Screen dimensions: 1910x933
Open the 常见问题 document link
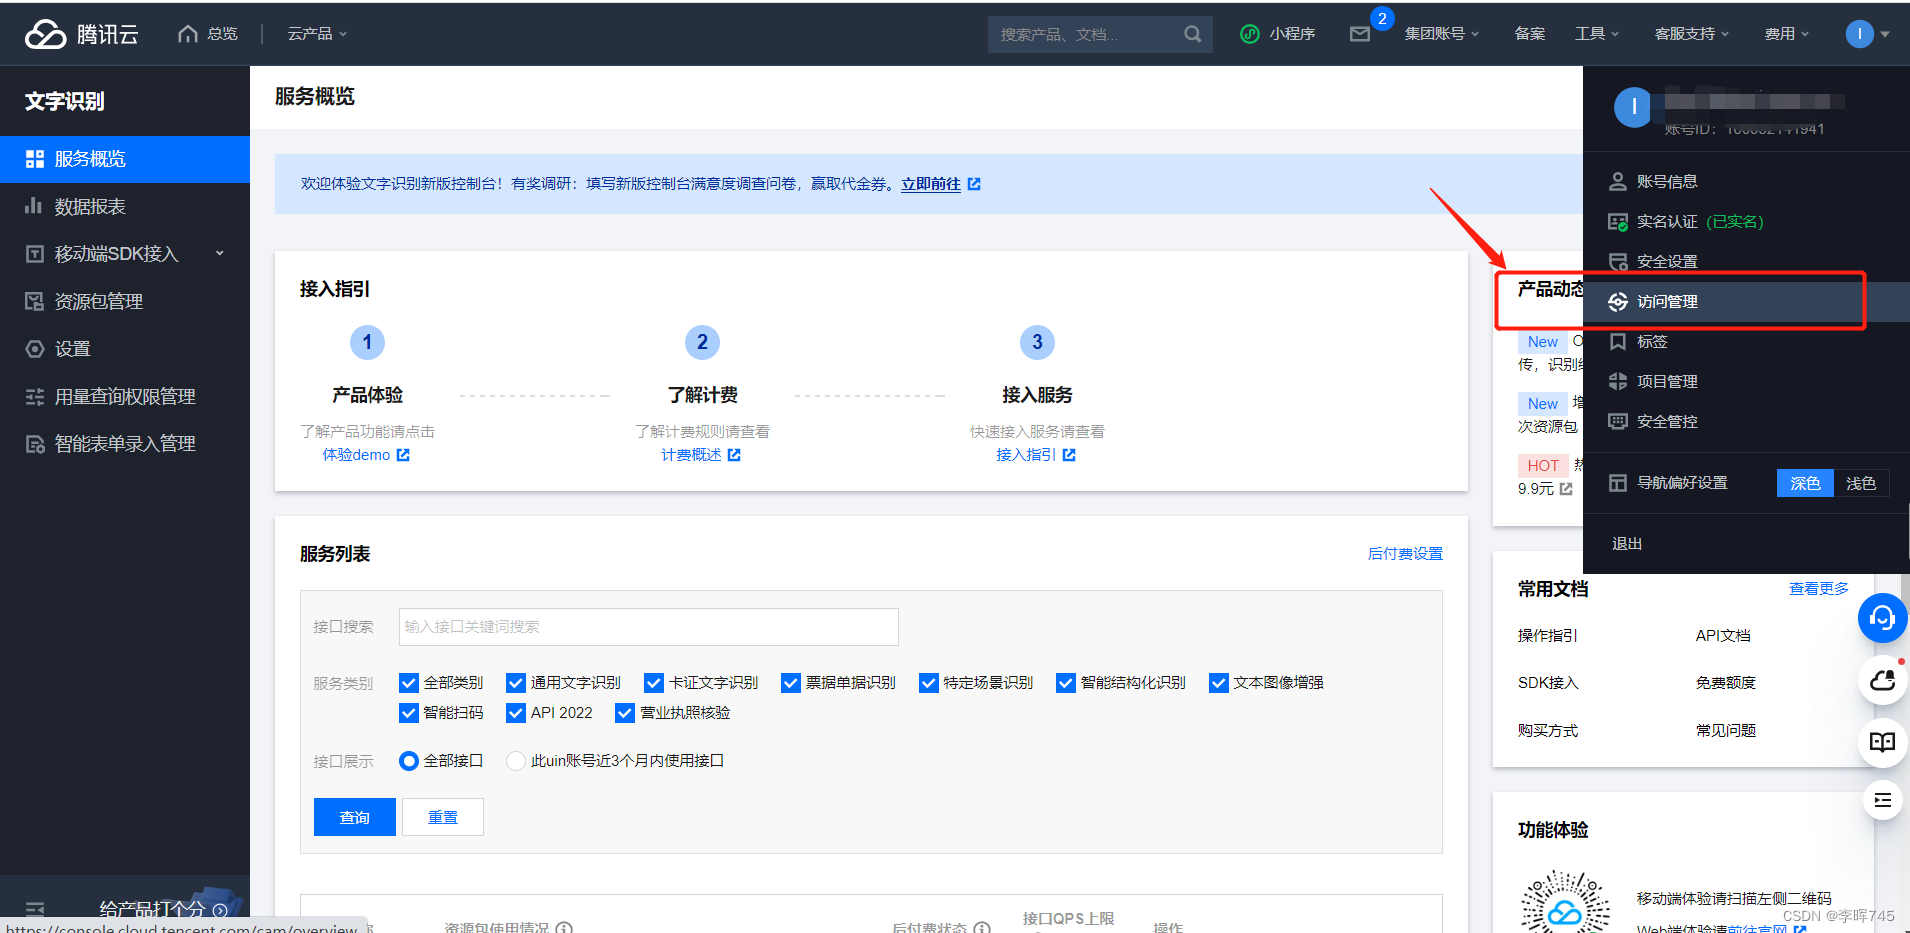[1726, 731]
